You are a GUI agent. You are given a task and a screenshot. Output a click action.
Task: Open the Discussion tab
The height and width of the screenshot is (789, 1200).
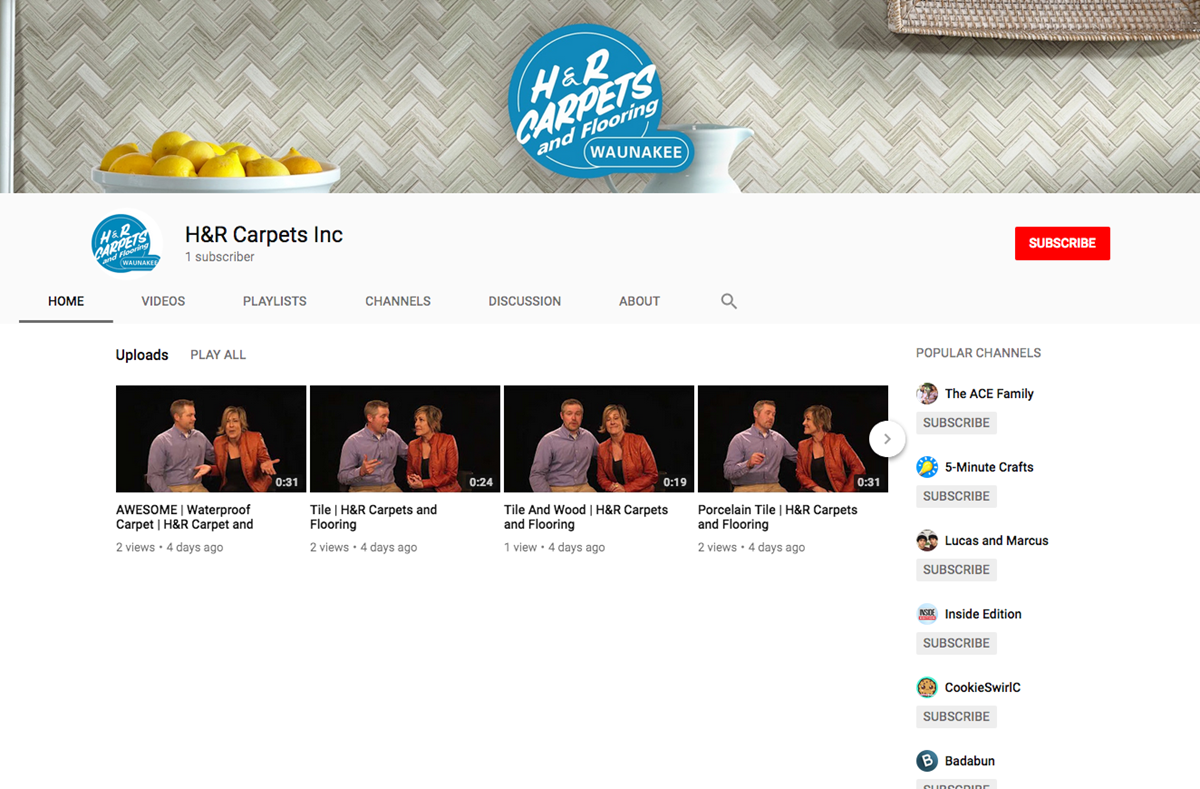(525, 301)
